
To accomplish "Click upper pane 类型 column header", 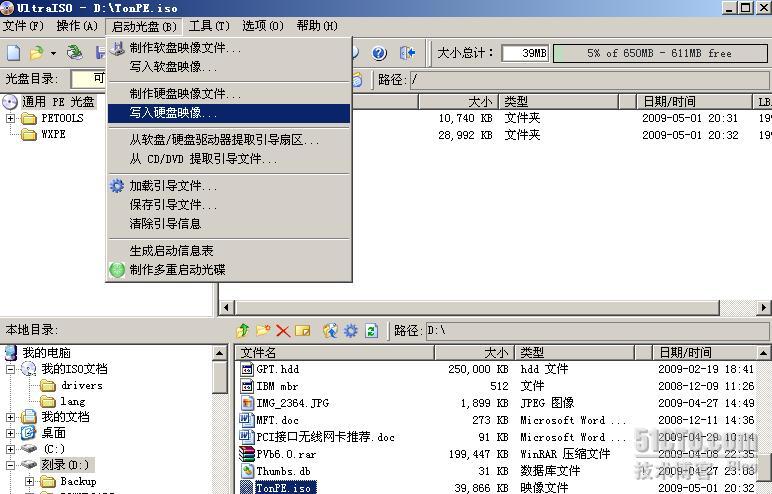I will click(x=558, y=101).
